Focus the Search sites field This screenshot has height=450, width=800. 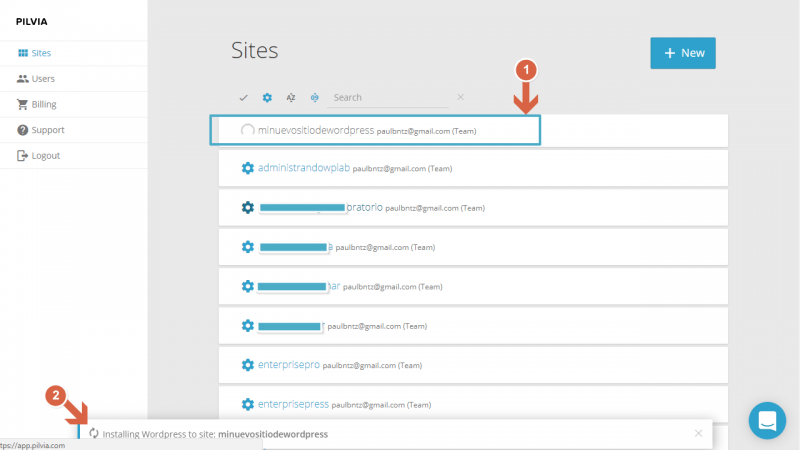coord(388,97)
